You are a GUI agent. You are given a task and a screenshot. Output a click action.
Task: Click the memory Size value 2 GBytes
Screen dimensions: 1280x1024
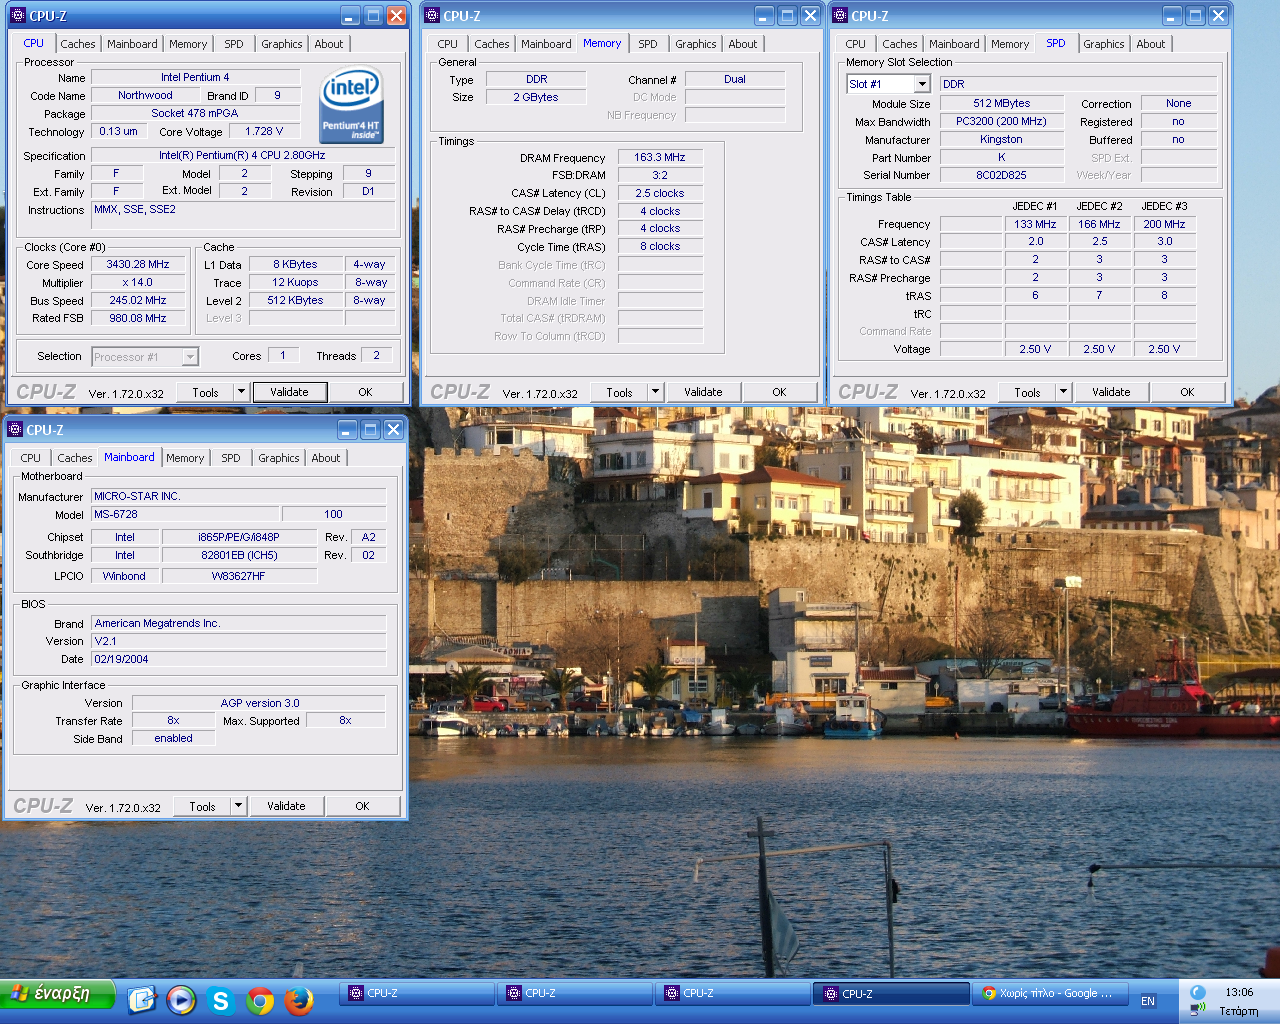[x=536, y=97]
